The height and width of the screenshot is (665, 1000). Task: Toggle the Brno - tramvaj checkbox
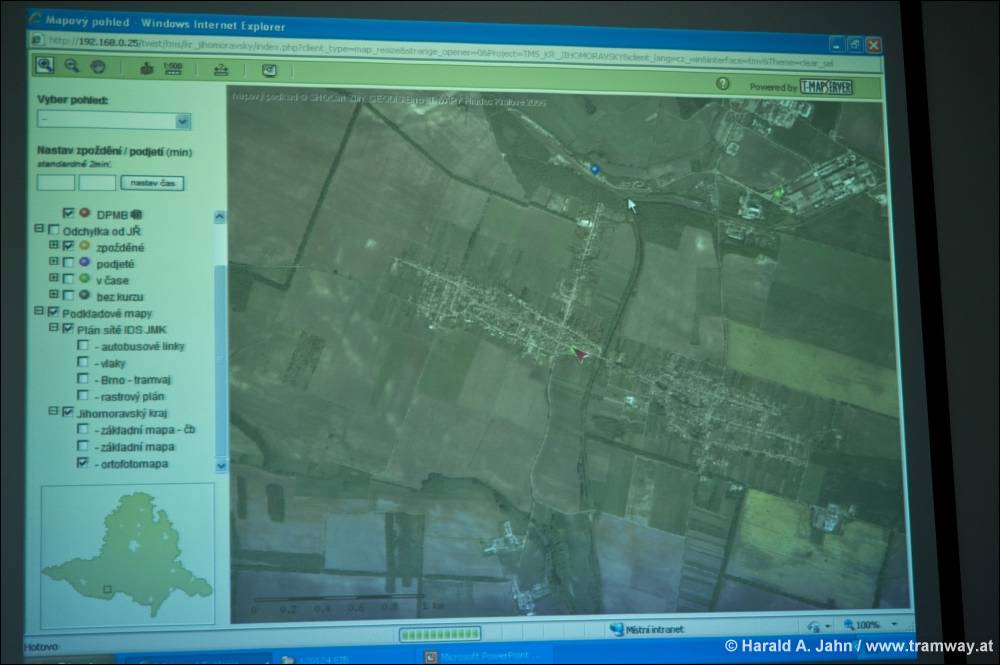(83, 379)
